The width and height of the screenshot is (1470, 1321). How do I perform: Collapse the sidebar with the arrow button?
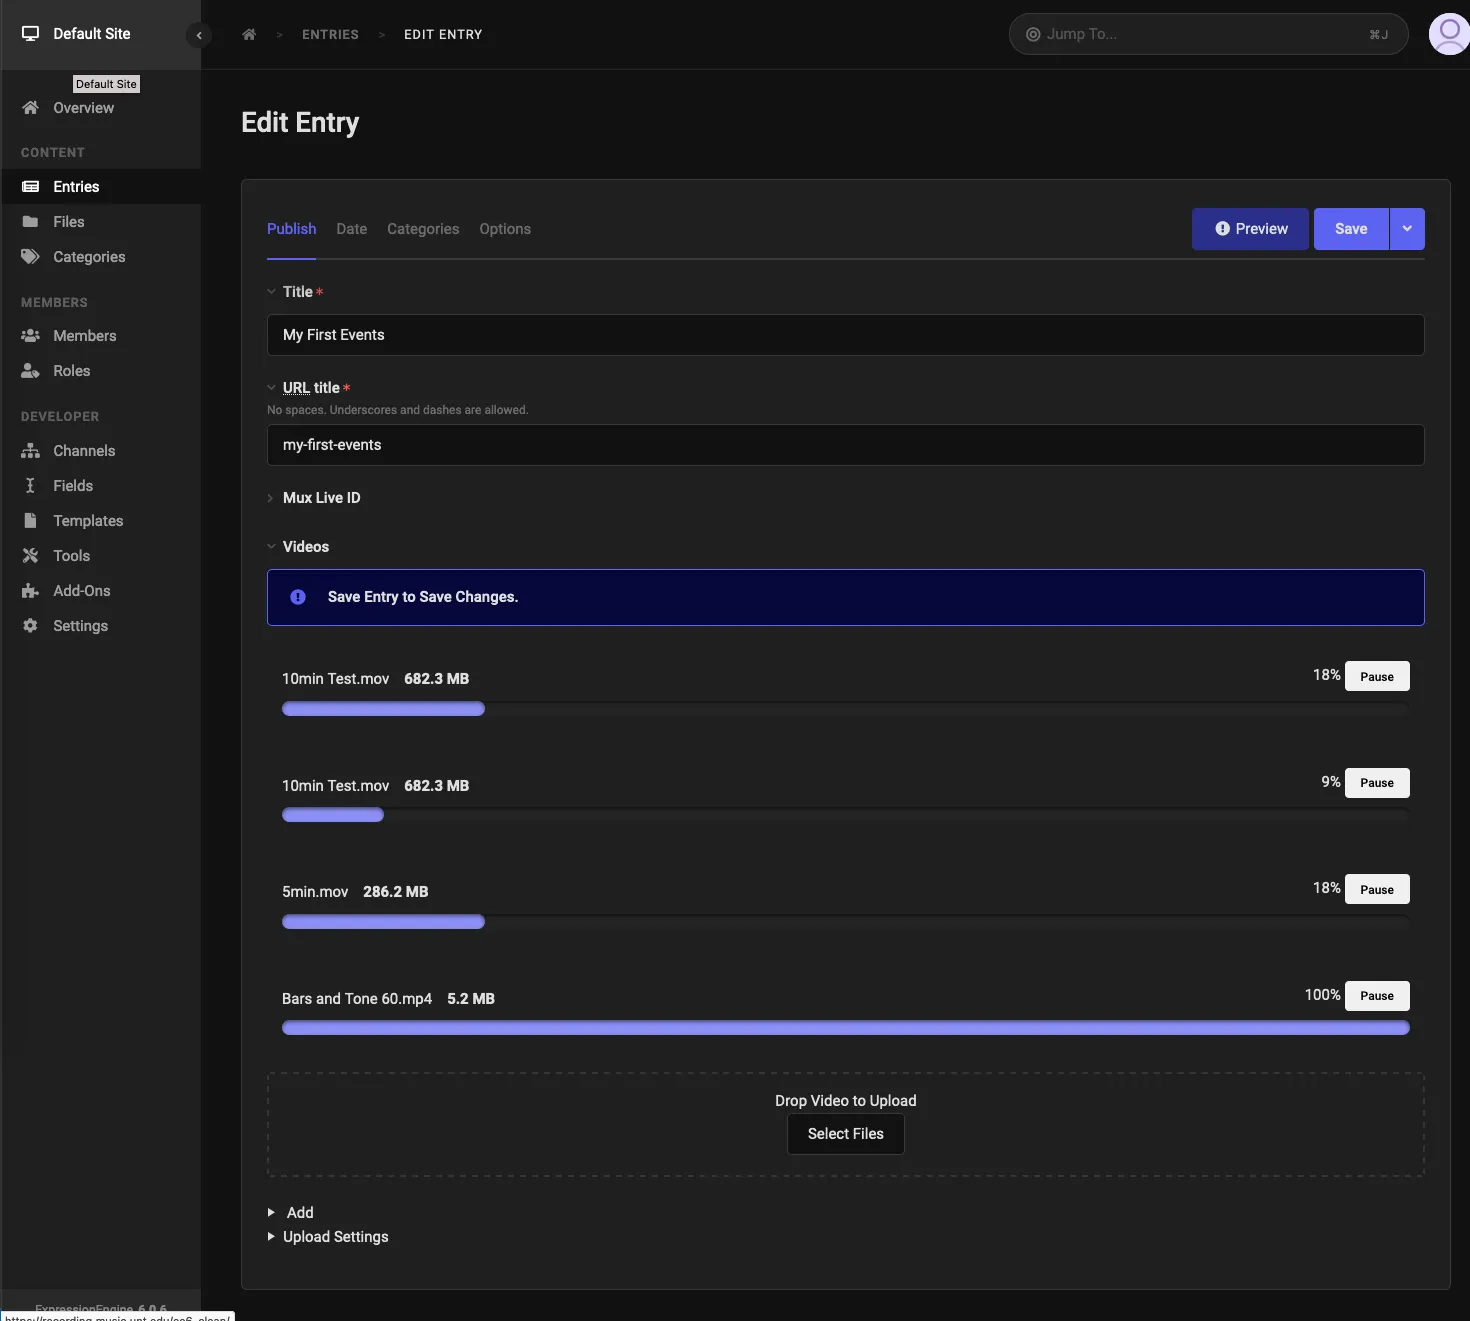tap(199, 35)
